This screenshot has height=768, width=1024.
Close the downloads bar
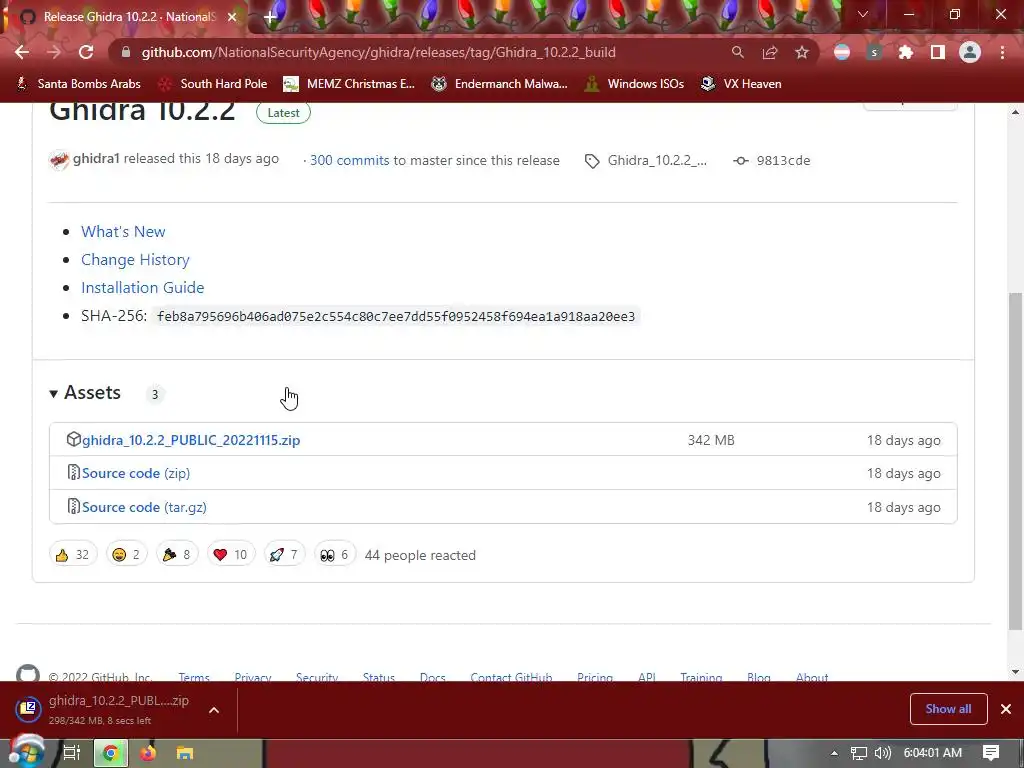click(x=1006, y=709)
